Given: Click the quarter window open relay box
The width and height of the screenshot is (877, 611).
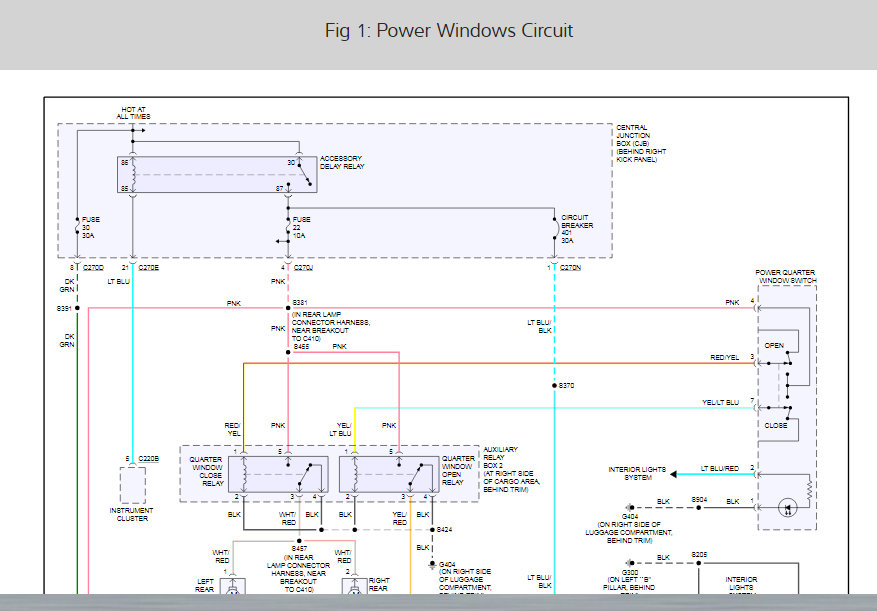Looking at the screenshot, I should [x=389, y=474].
